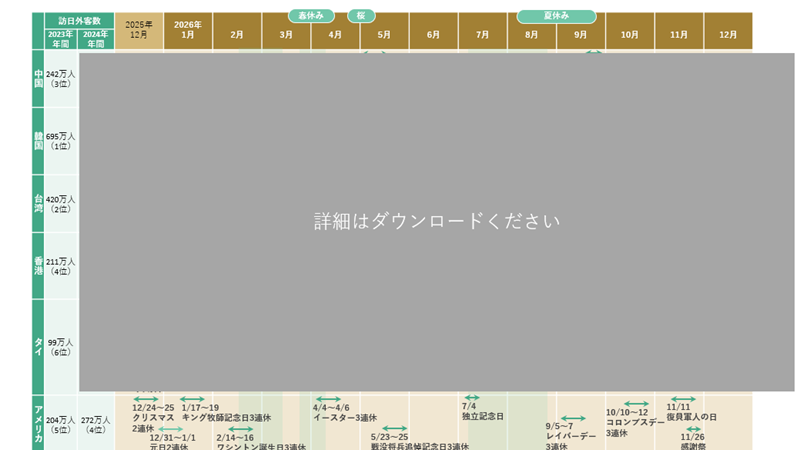Click the arrow above 4/4～4/6 イースター

click(327, 398)
